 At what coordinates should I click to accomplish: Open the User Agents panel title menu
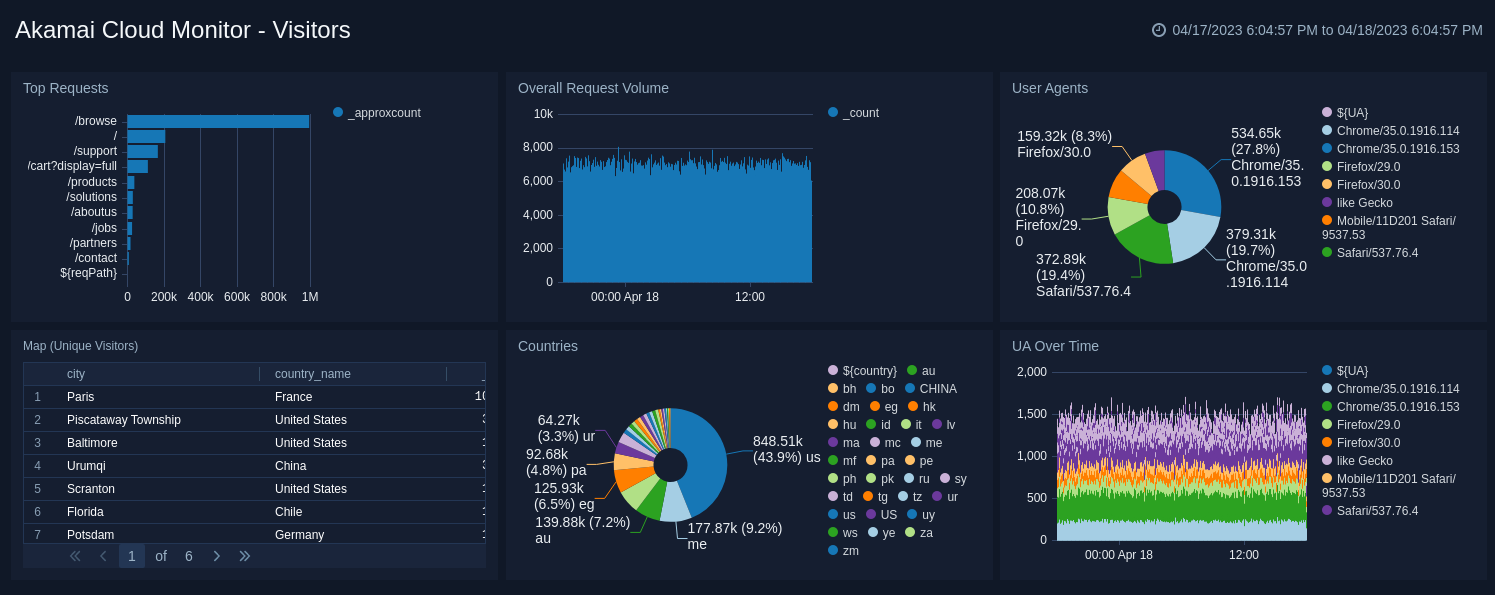1048,88
